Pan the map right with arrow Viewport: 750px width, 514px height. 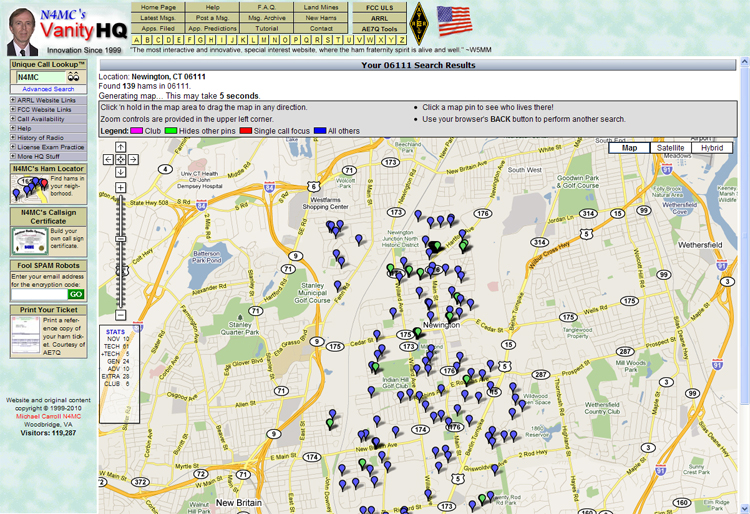point(133,159)
